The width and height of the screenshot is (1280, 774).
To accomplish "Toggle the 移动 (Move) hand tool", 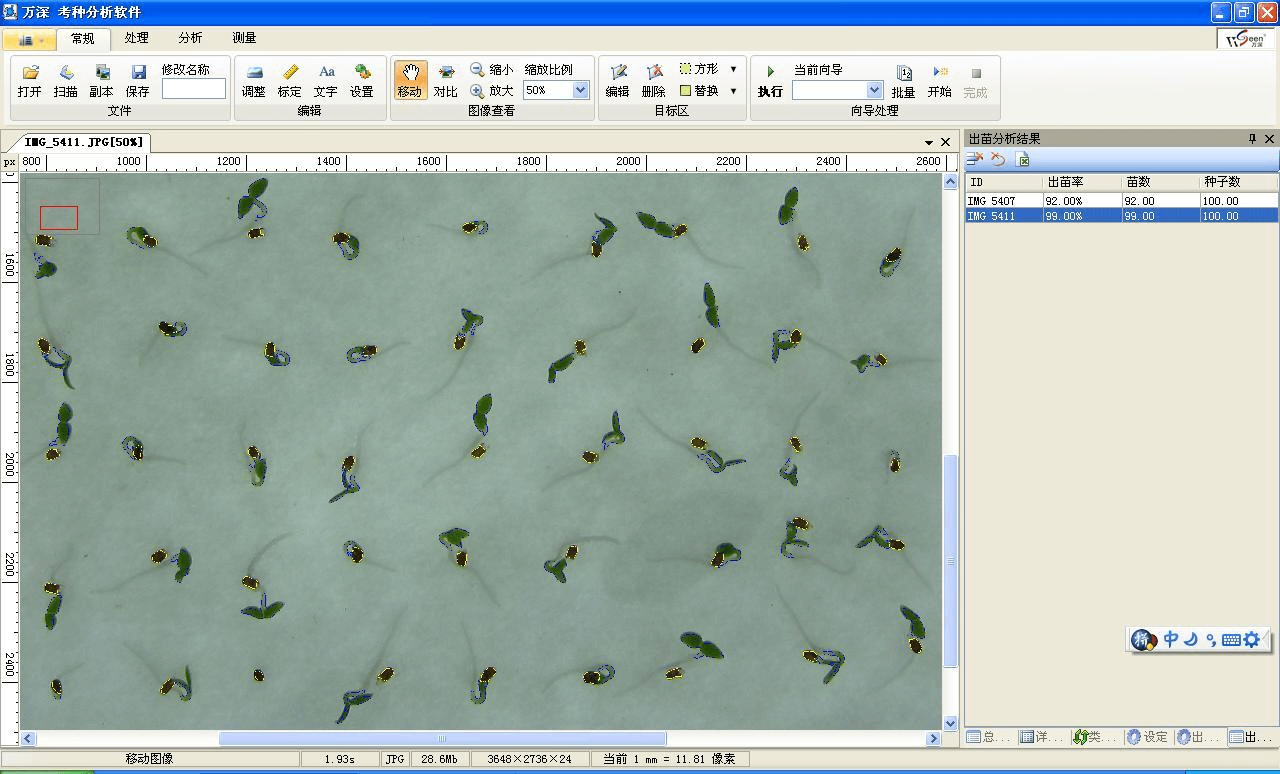I will point(410,79).
